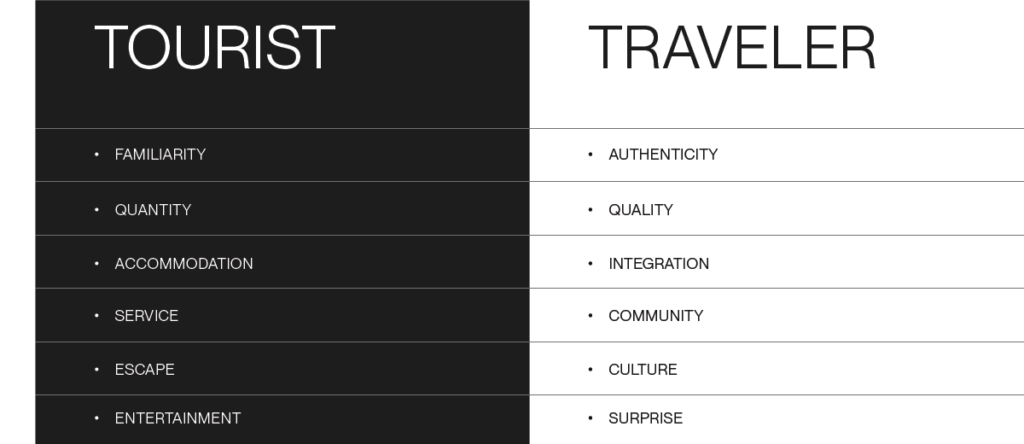Select the AUTHENTICITY list item
The height and width of the screenshot is (444, 1024).
pos(663,155)
